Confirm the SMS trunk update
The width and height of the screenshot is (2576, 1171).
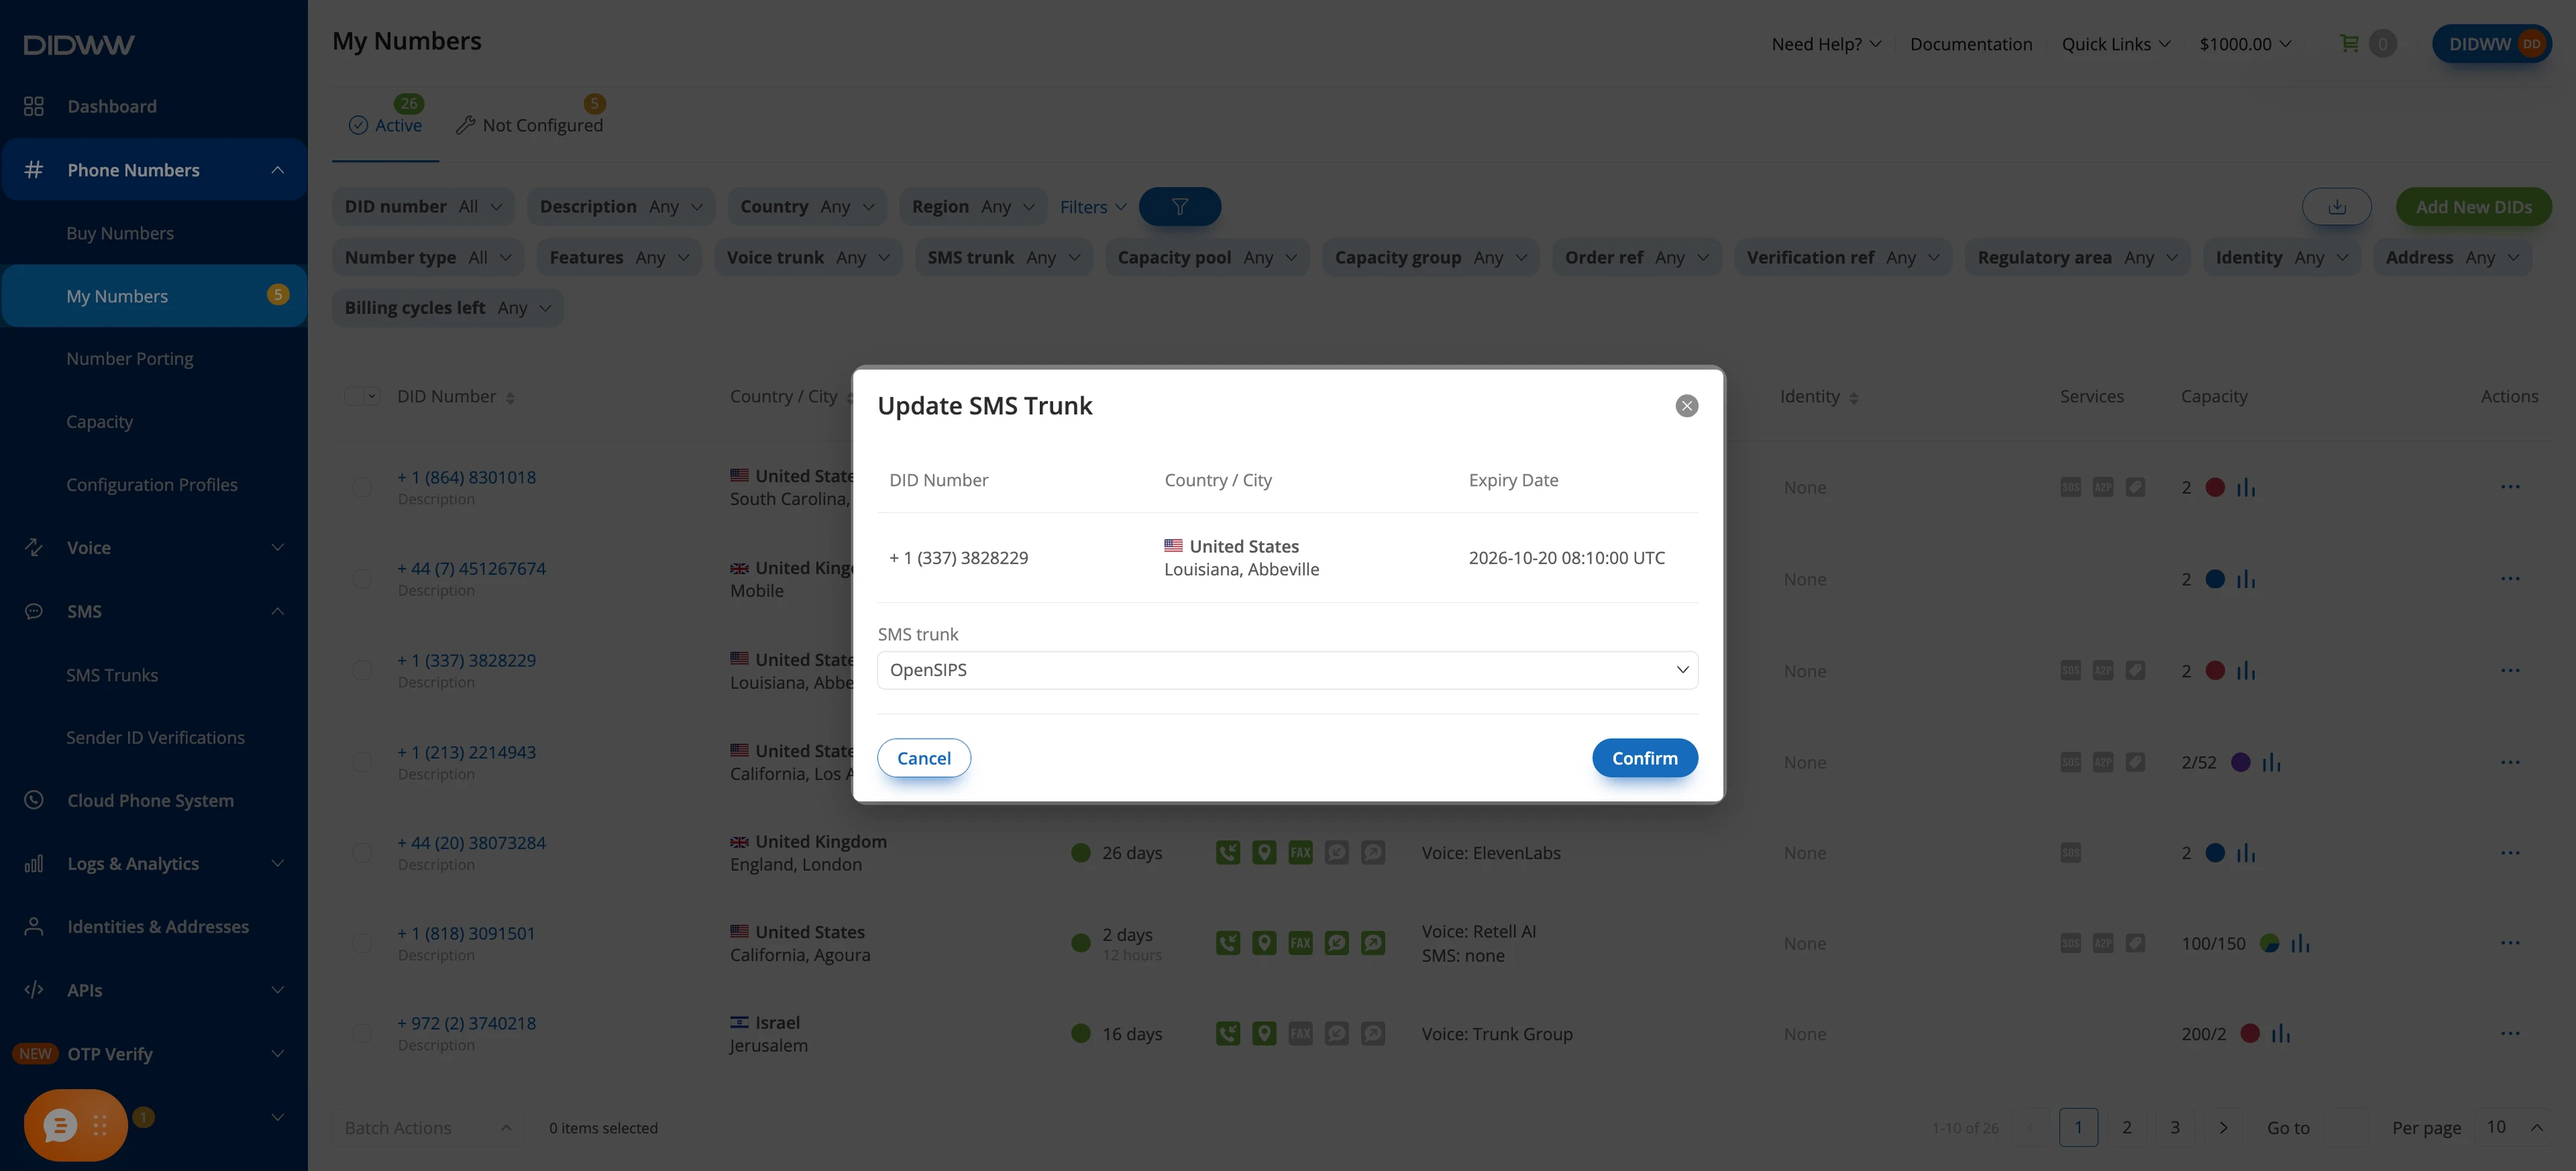[x=1644, y=758]
